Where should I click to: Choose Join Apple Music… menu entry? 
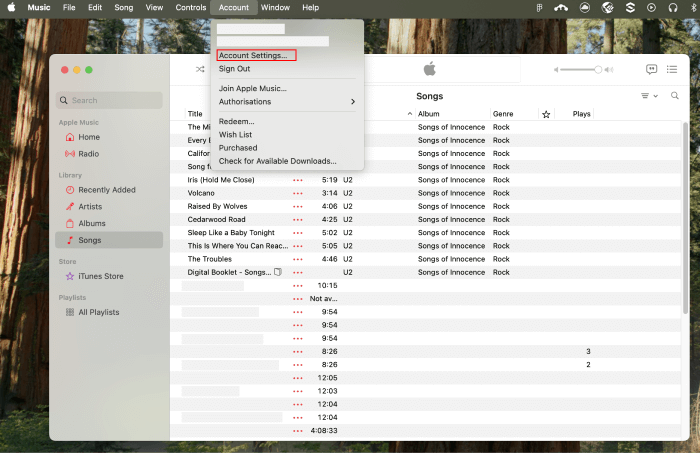(x=253, y=88)
